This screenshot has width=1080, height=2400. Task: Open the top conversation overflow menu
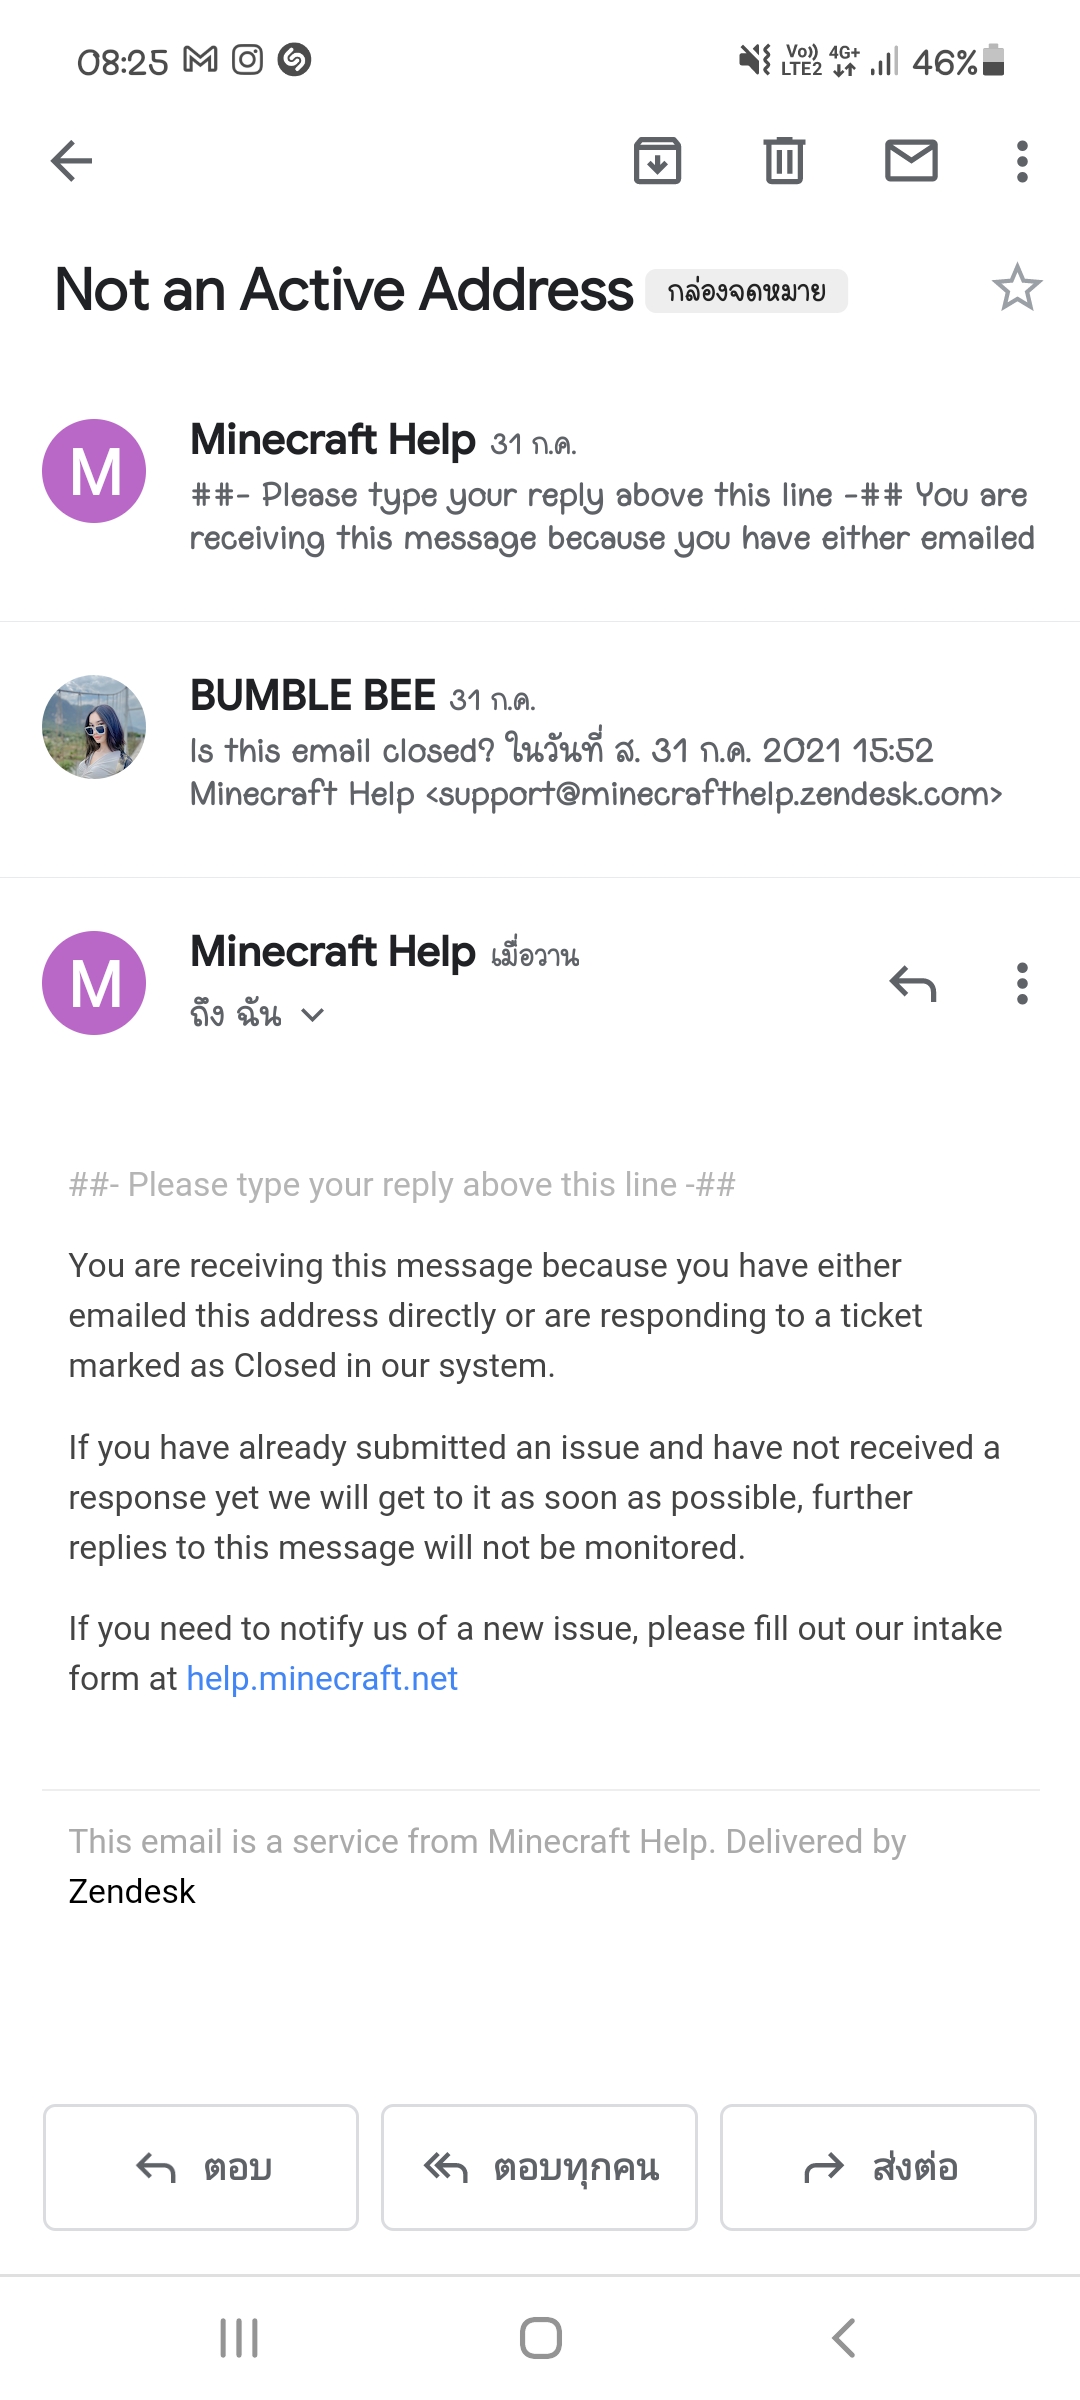pyautogui.click(x=1021, y=161)
